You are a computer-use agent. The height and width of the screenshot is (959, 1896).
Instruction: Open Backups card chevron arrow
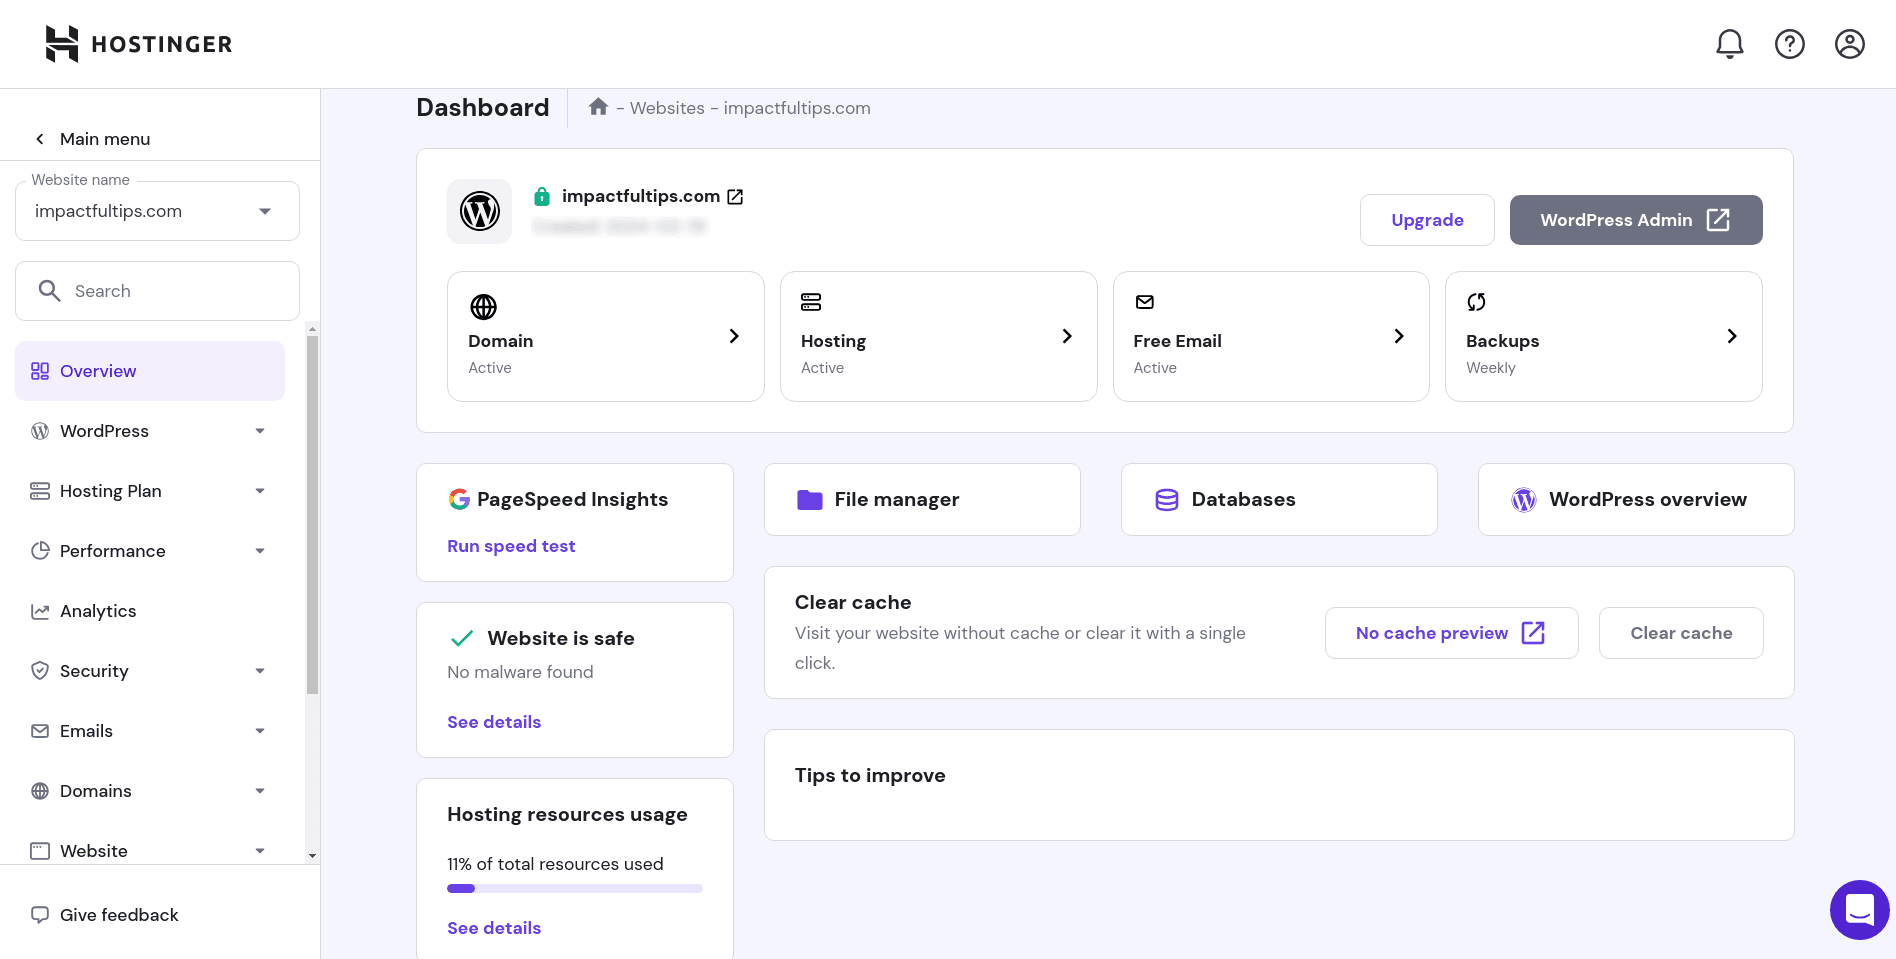[x=1732, y=336]
